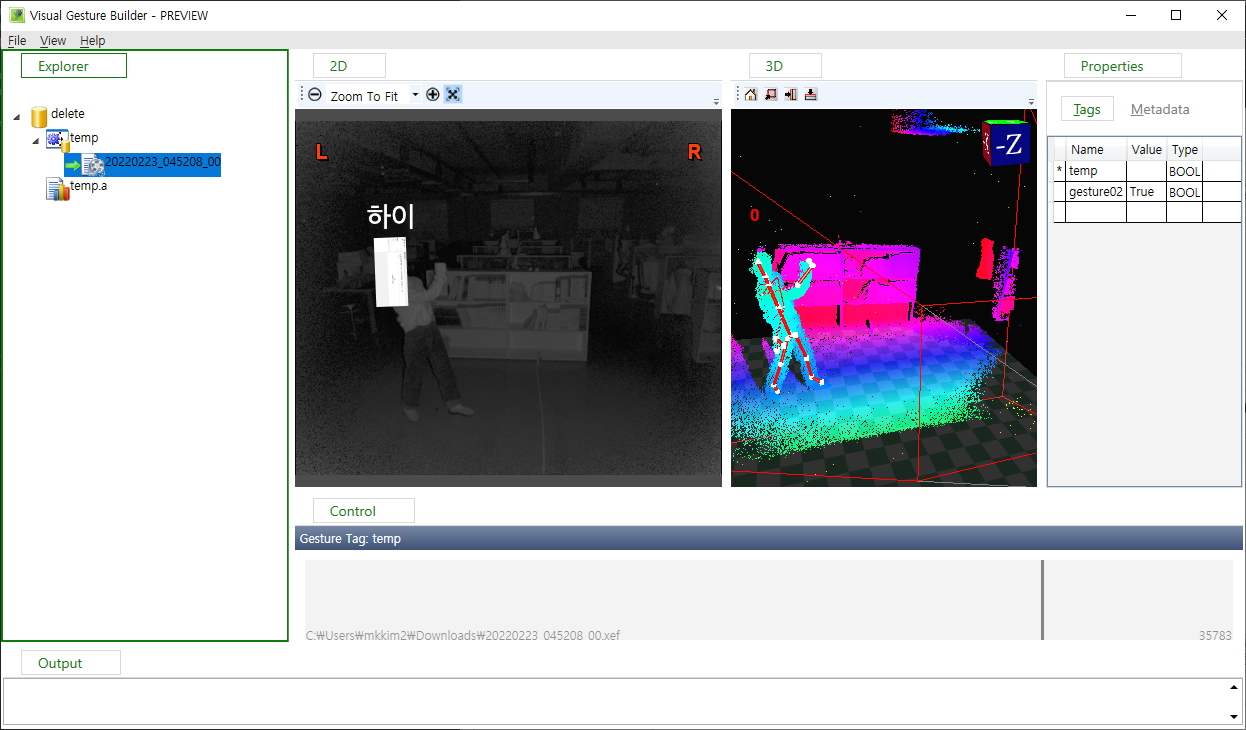Click the green arrow active-clip indicator
This screenshot has height=730, width=1246.
(x=72, y=165)
